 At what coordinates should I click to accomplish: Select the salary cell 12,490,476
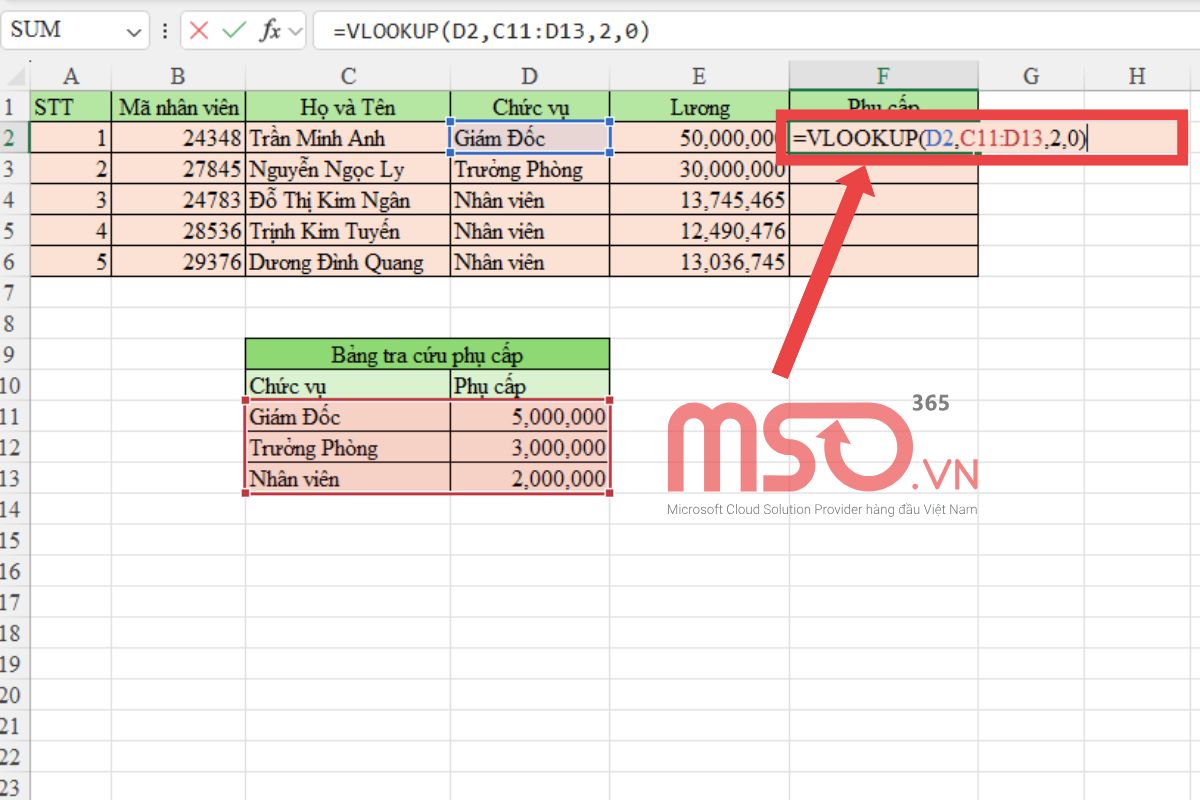(x=699, y=231)
